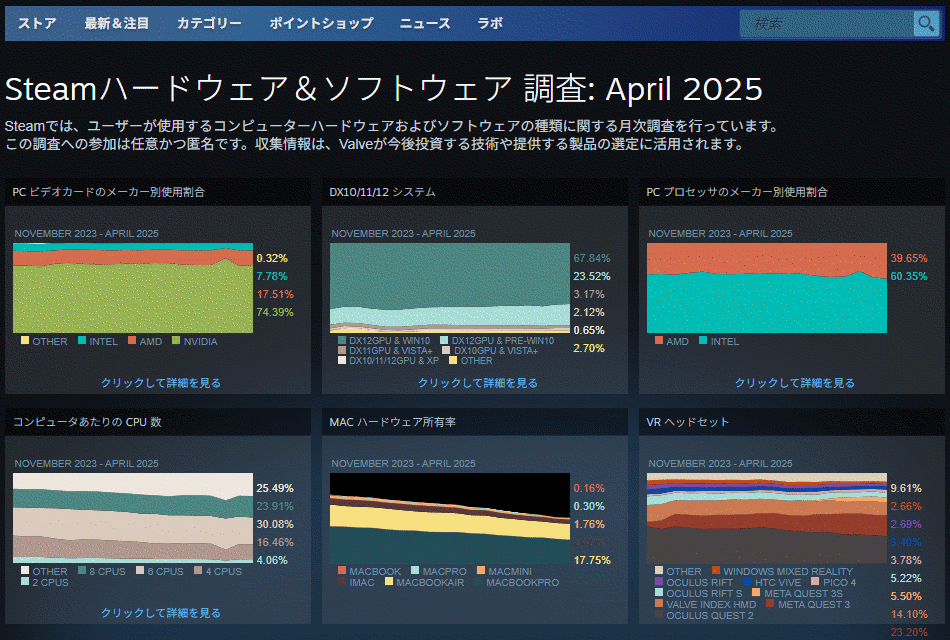Click the DX12GPU & PRE-WIN10 legend swatch
This screenshot has height=640, width=950.
[x=444, y=340]
